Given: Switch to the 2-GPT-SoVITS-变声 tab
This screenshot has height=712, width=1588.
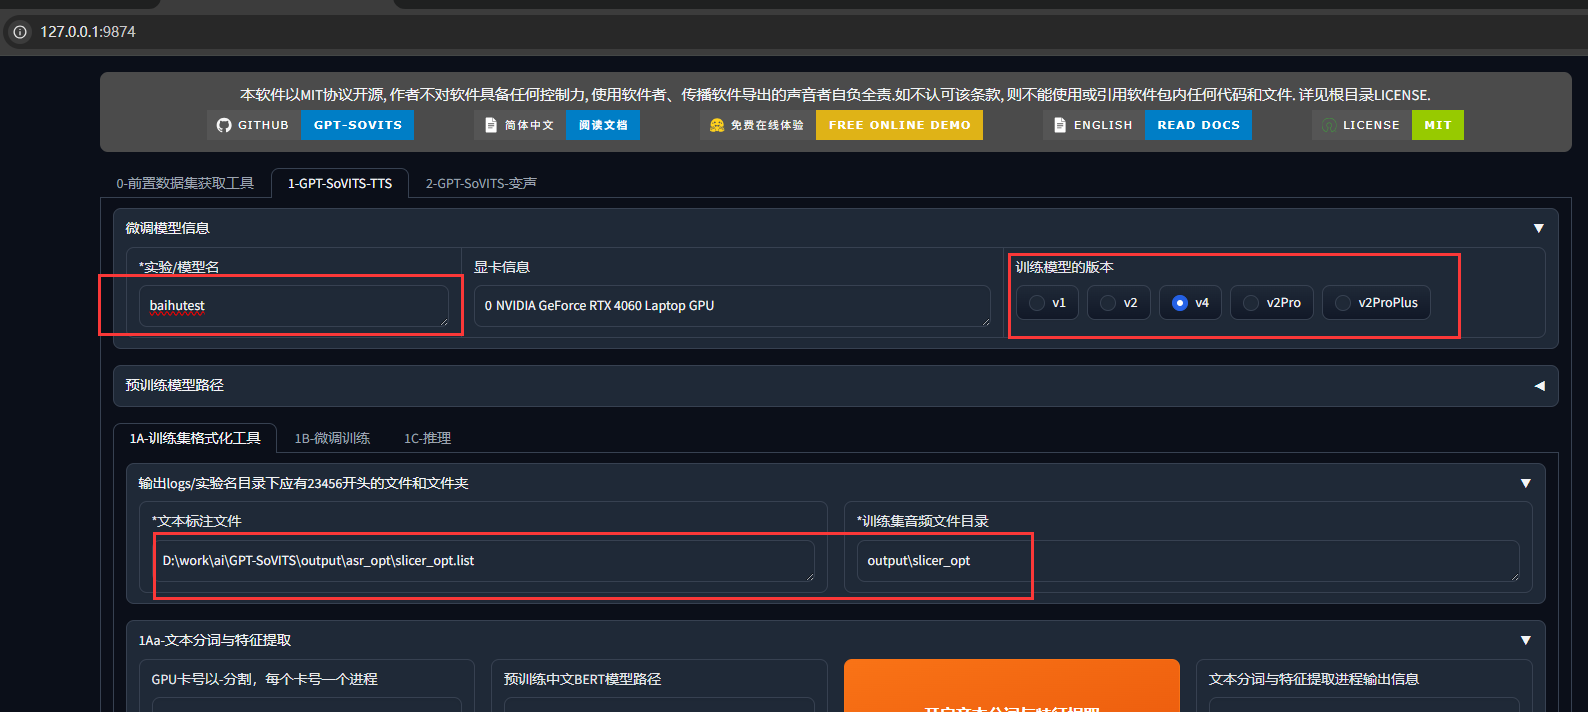Looking at the screenshot, I should pyautogui.click(x=481, y=183).
